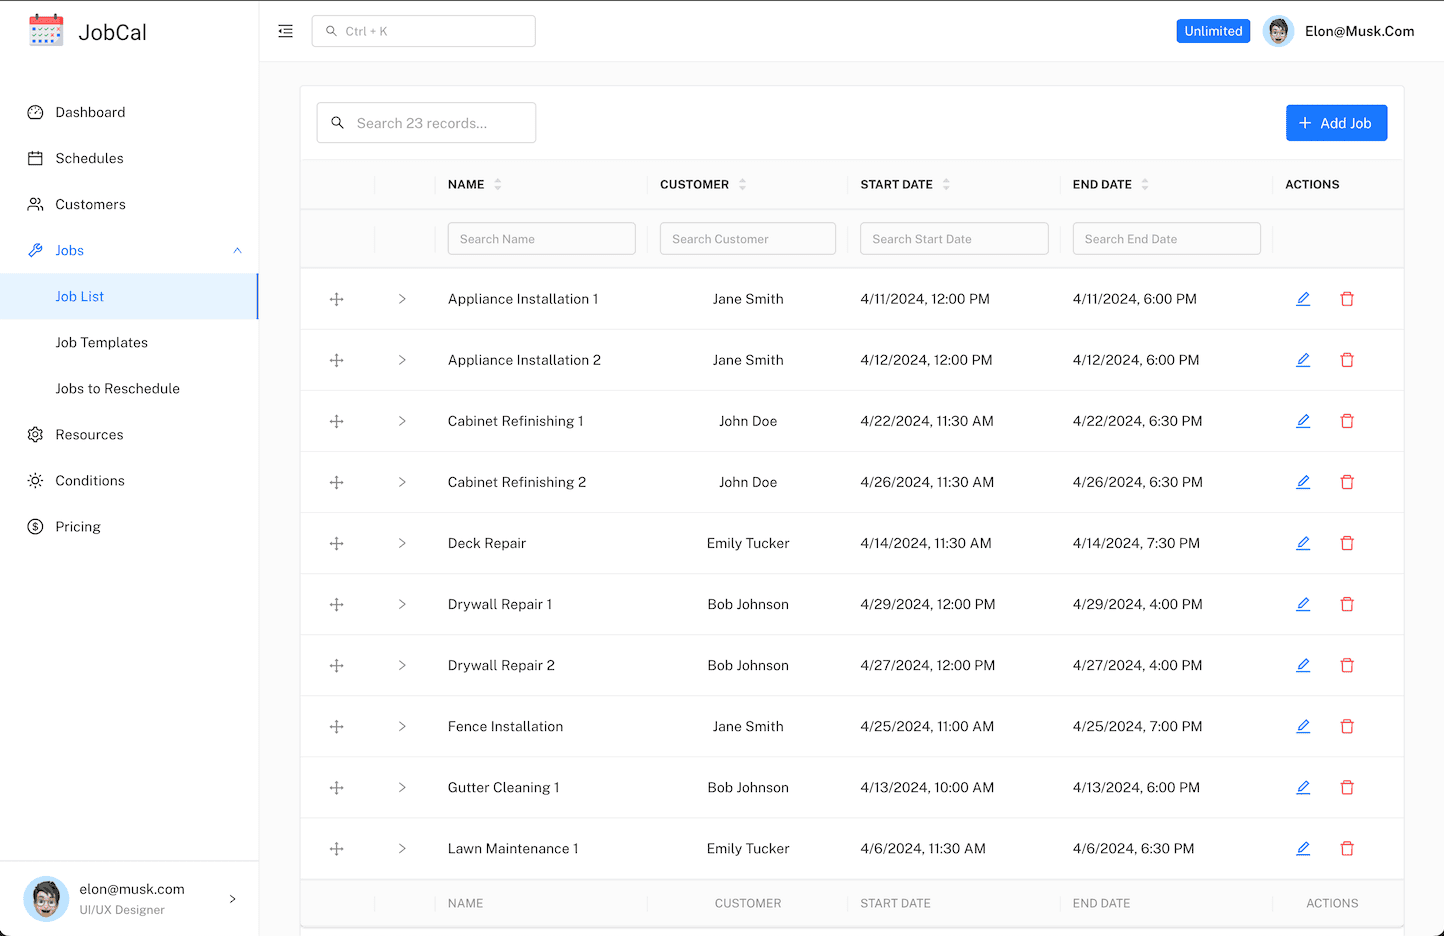Open Dashboard from the sidebar icon

click(35, 113)
